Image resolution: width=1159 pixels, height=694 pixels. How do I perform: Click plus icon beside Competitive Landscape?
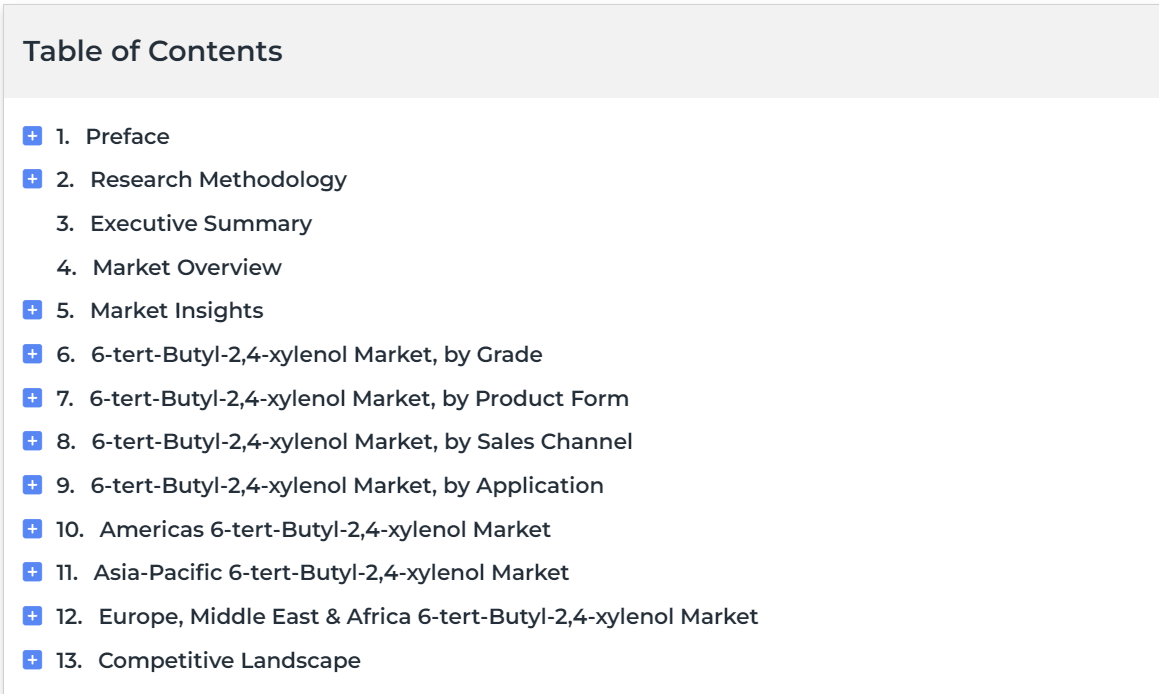(x=33, y=659)
